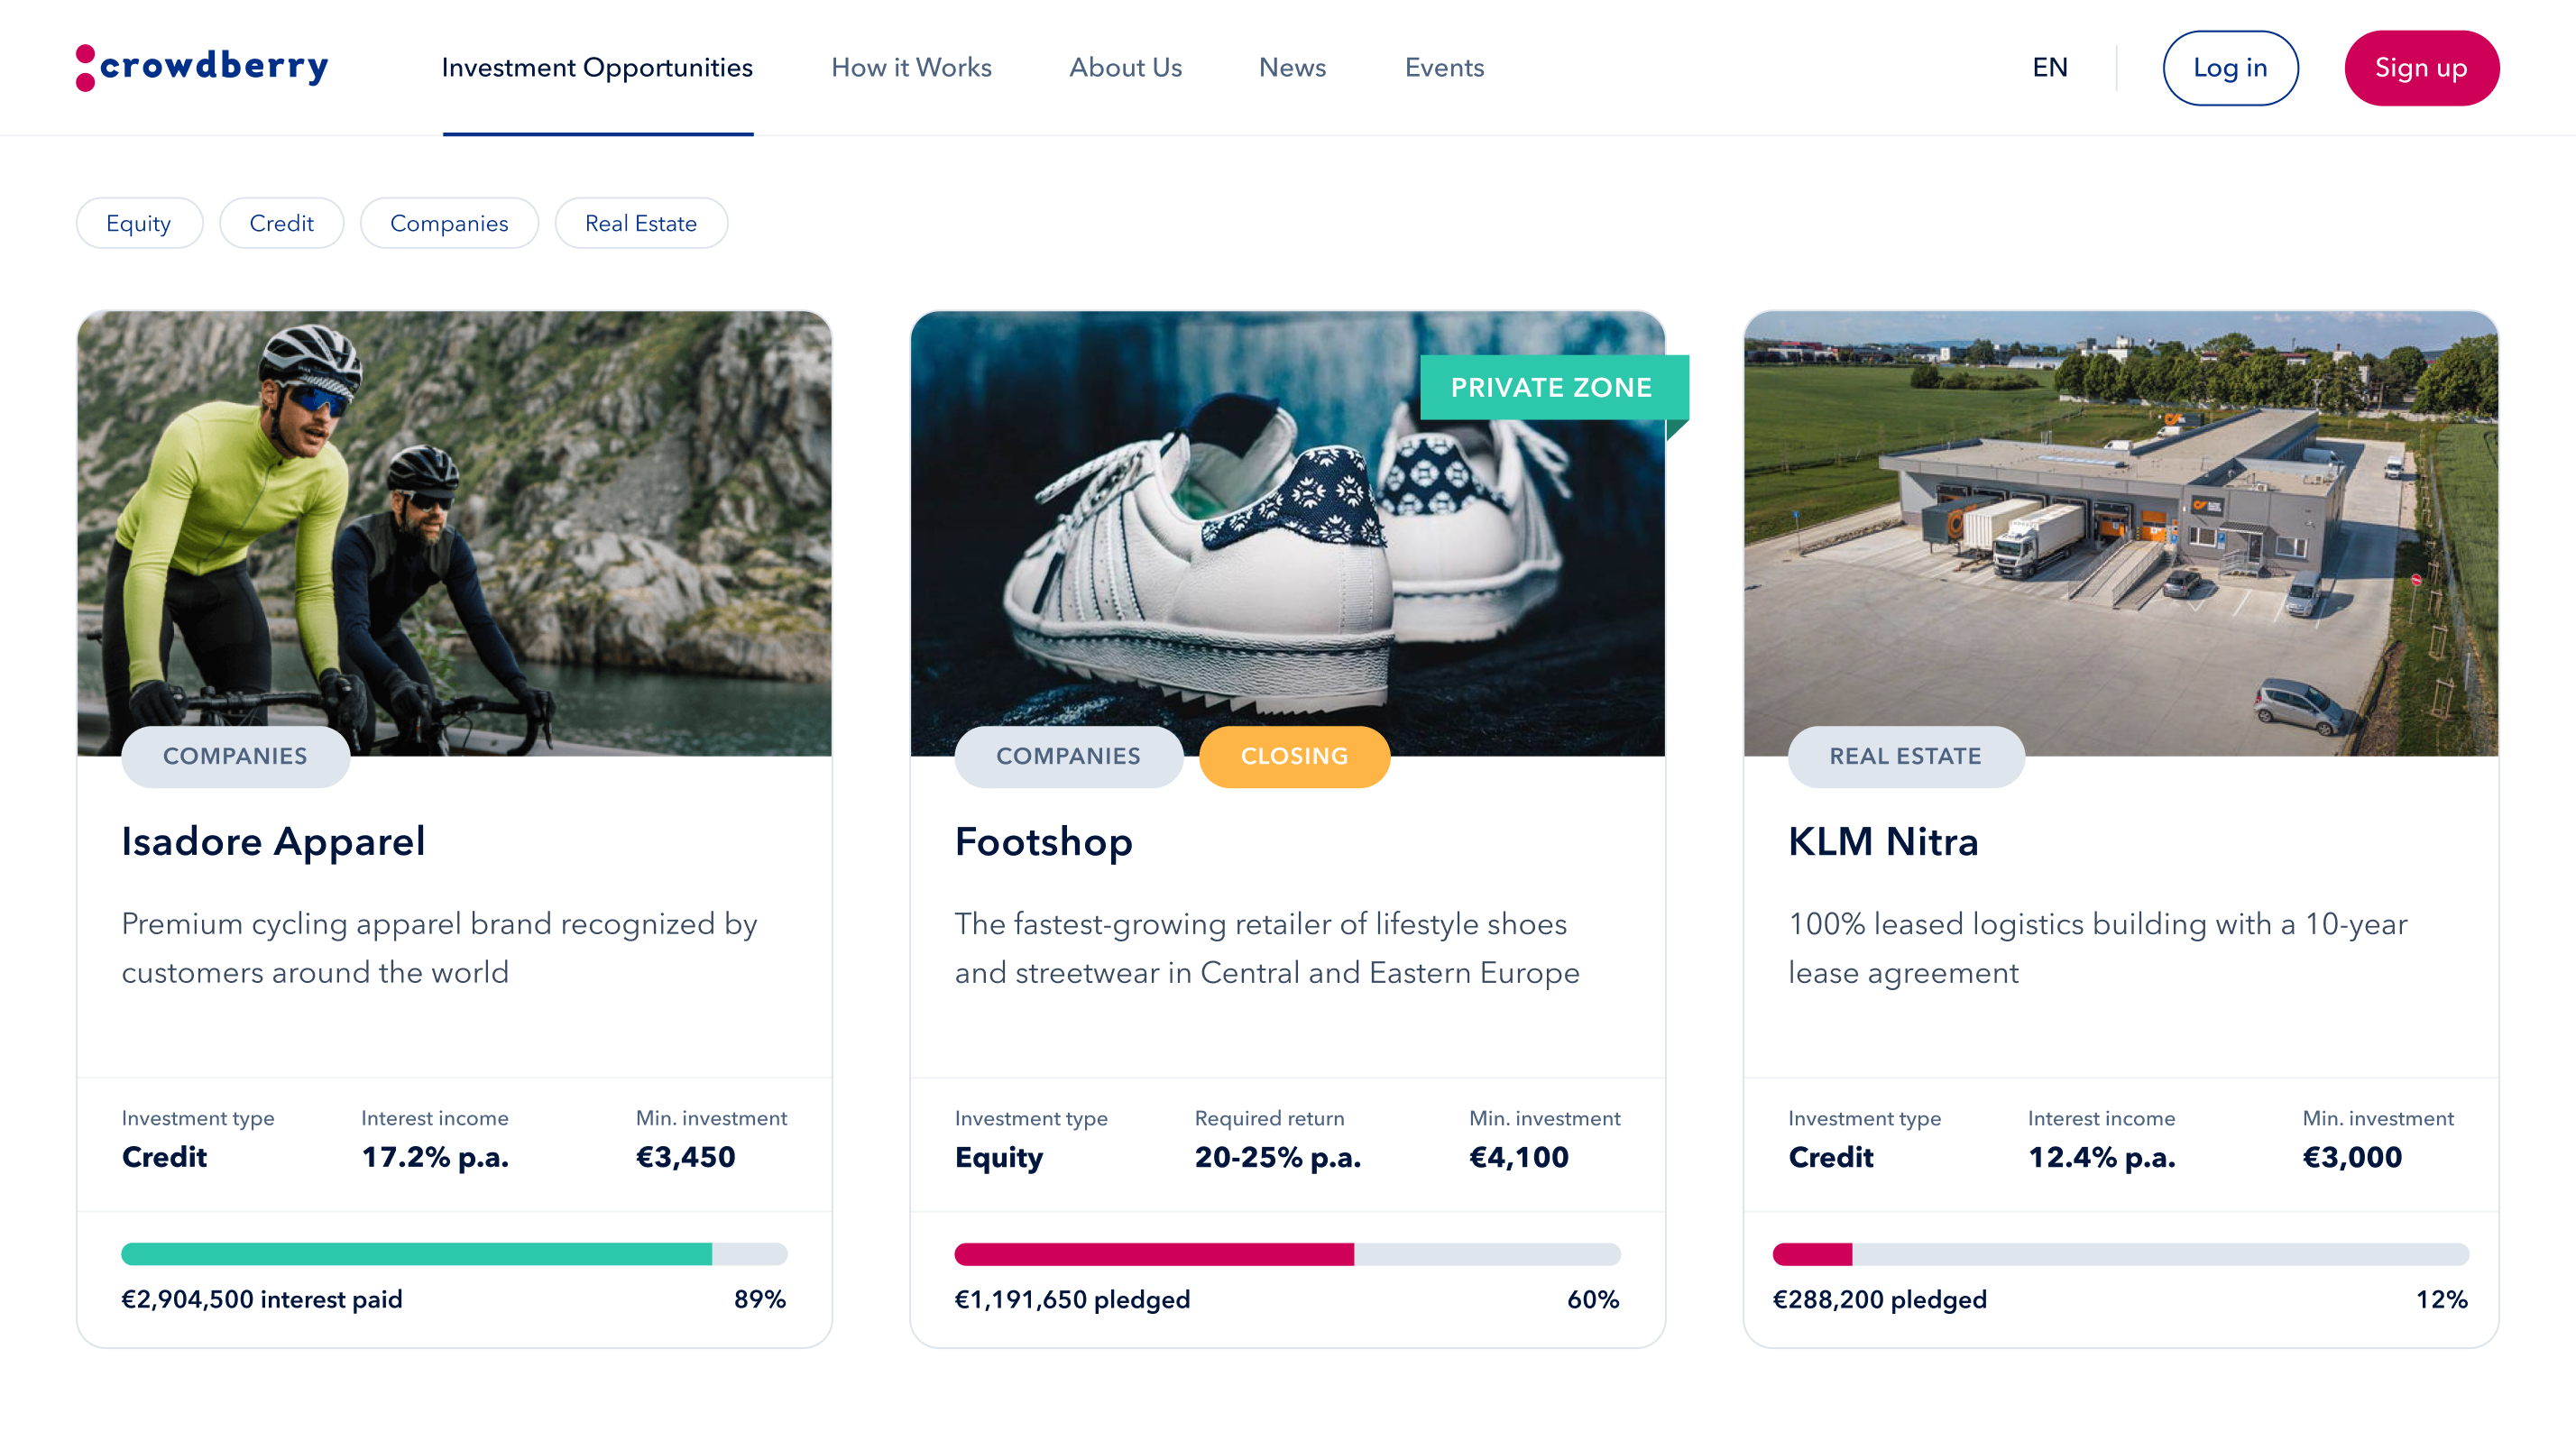Click KLM Nitra leased logistics description

pos(2098,947)
